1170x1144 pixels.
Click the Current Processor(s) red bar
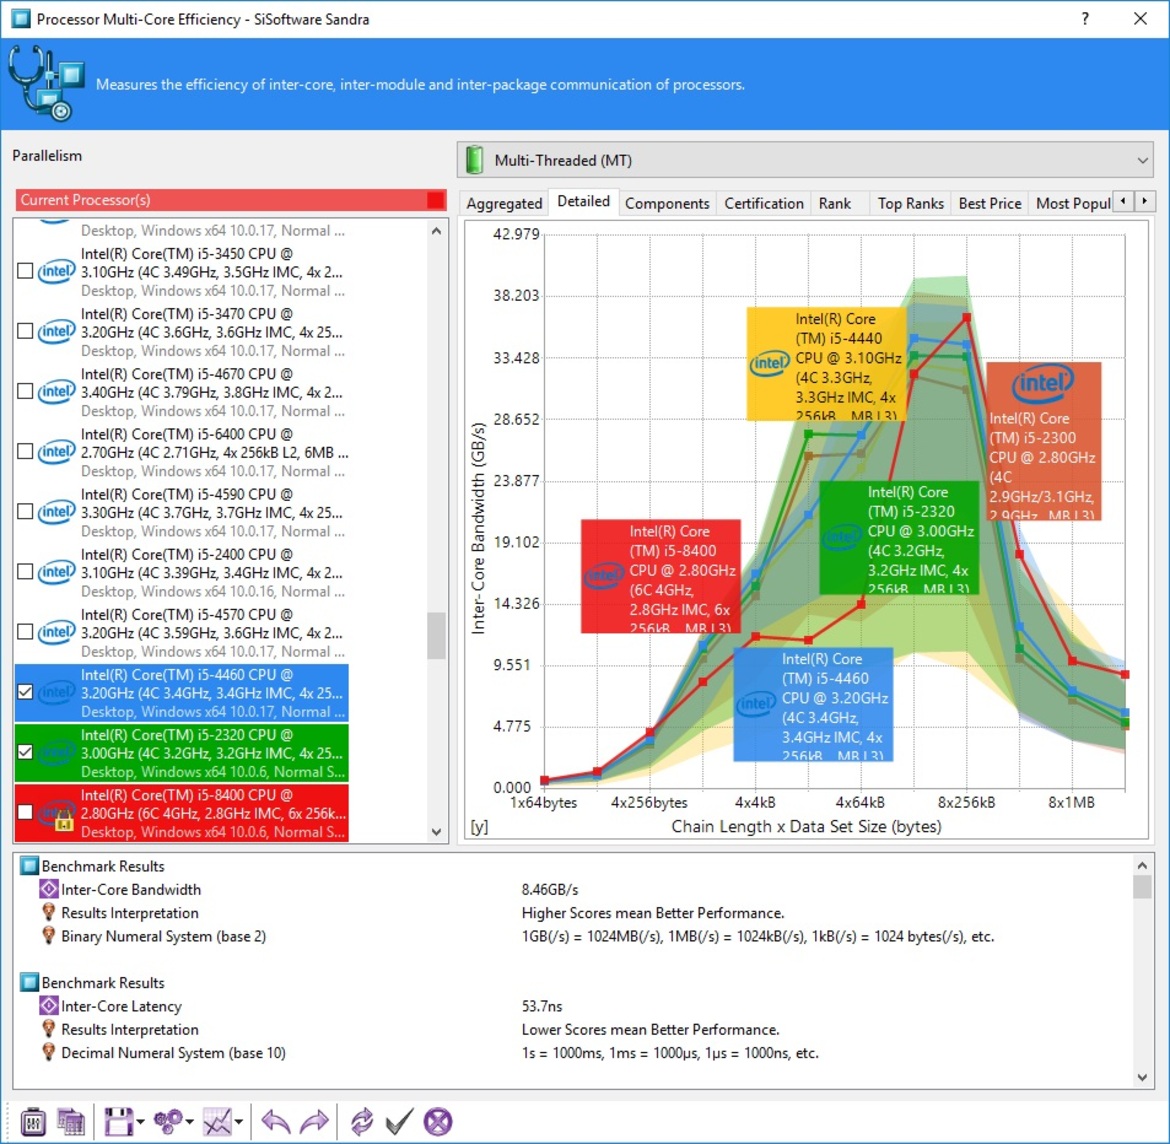point(231,200)
